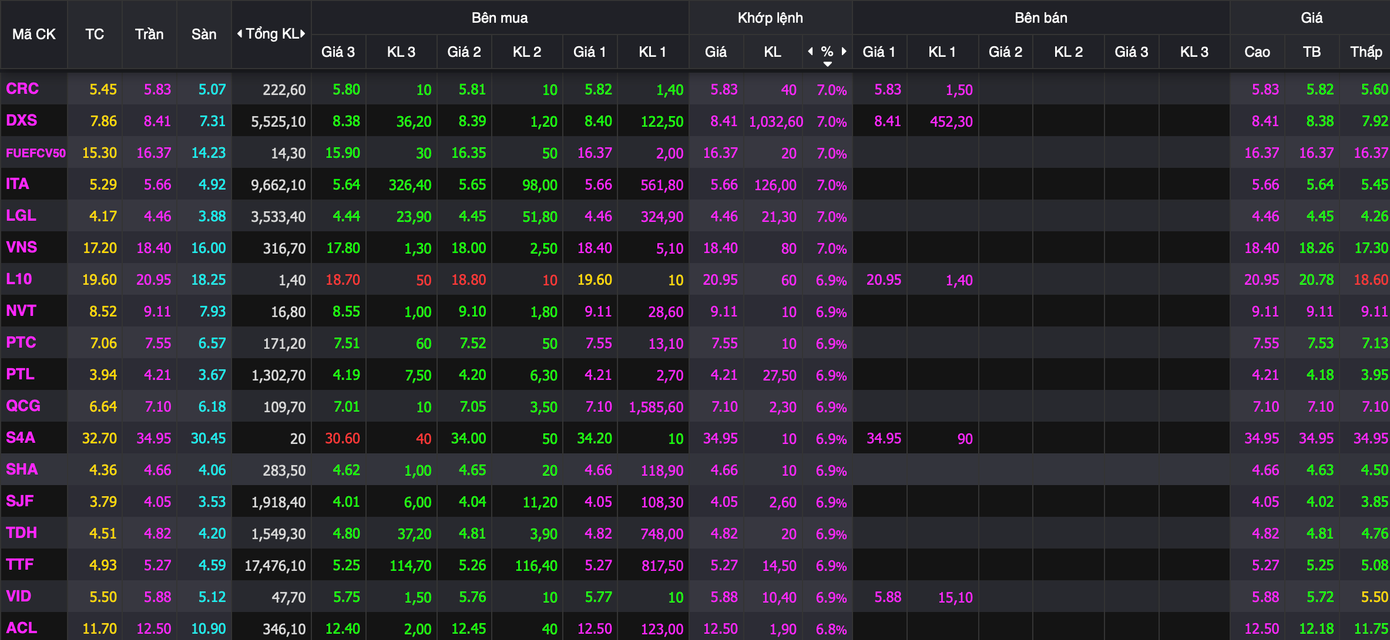The image size is (1390, 640).
Task: Click the Sàn column header
Action: [204, 34]
